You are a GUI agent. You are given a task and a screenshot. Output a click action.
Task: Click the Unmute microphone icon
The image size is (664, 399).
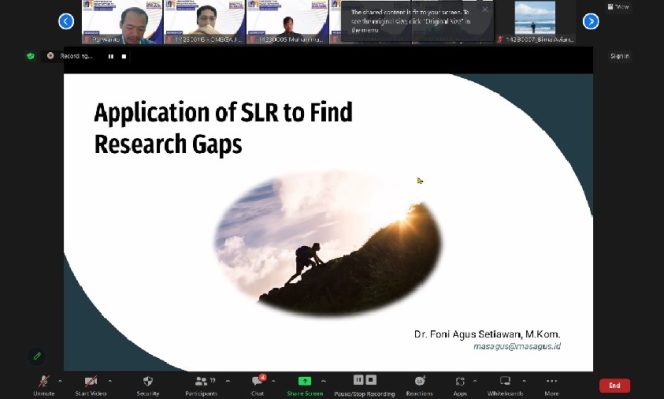44,381
